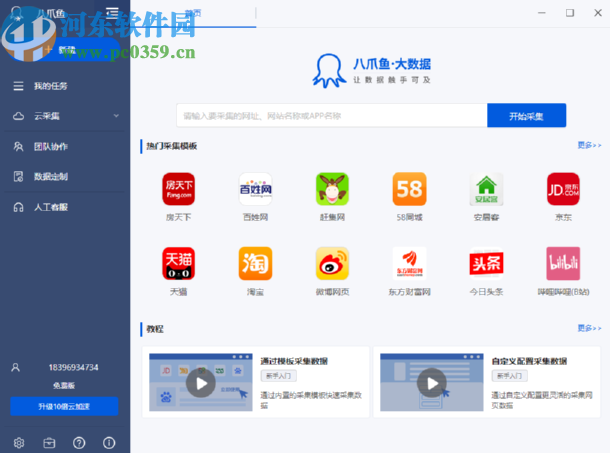Click 更多>> link beside 教程

[589, 328]
